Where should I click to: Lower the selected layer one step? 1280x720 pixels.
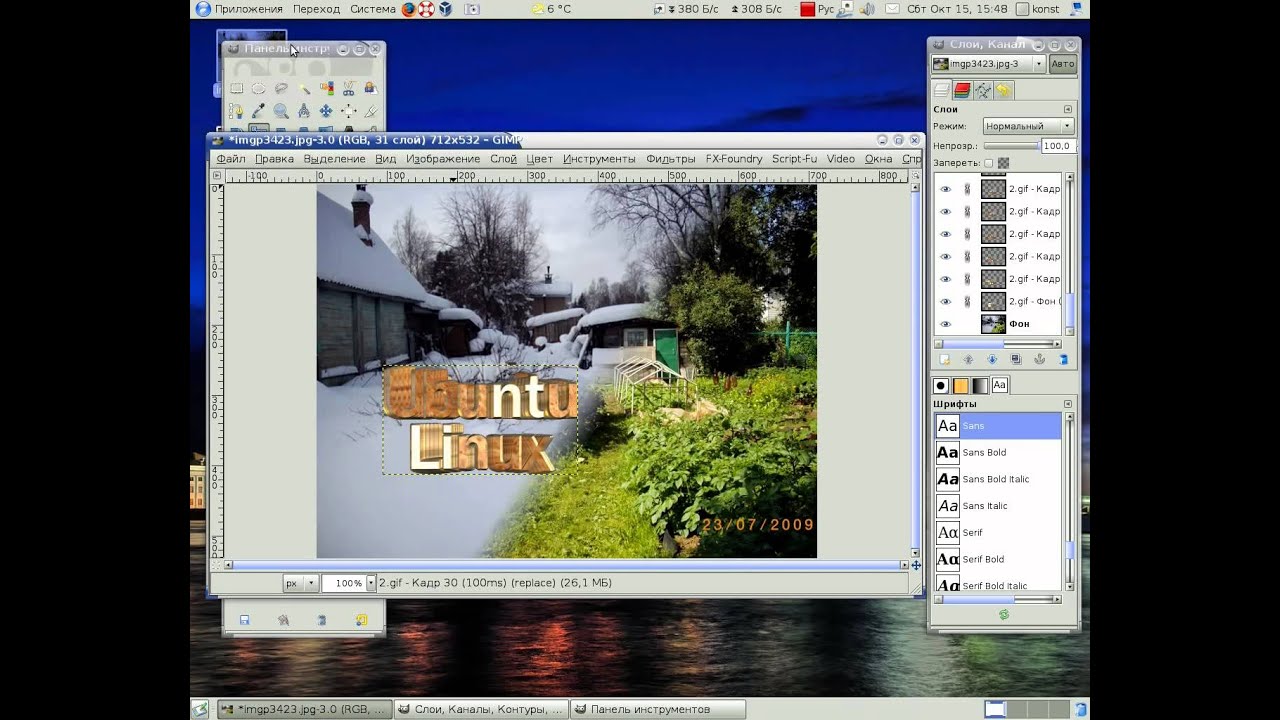[x=992, y=359]
